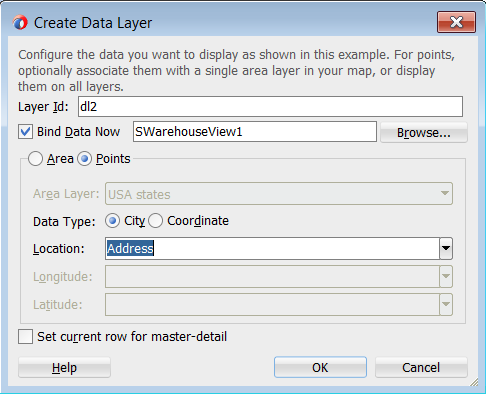The height and width of the screenshot is (394, 486).
Task: Expand the Latitude dropdown arrow
Action: (x=446, y=304)
